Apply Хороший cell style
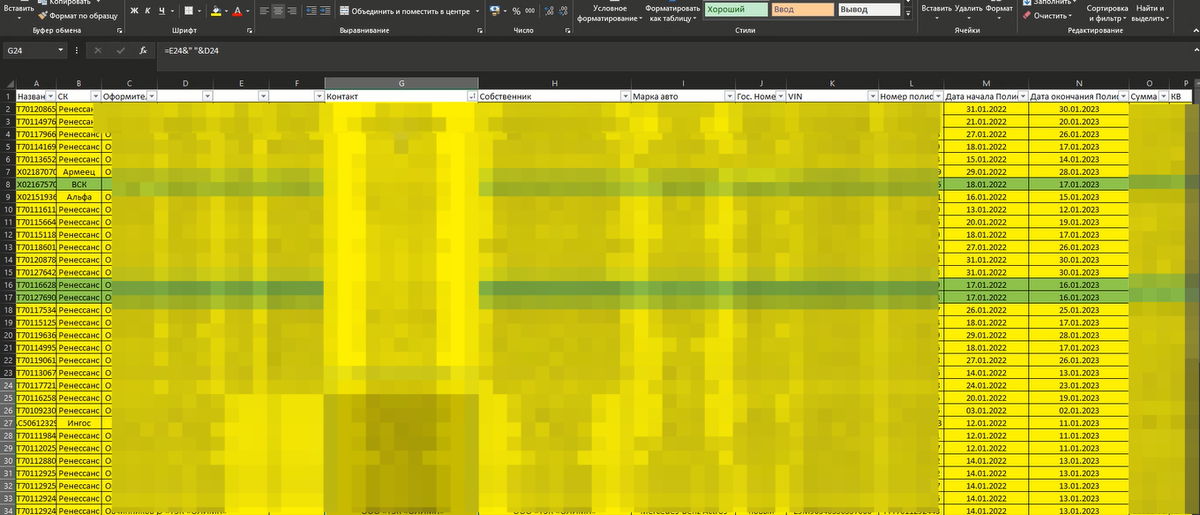Viewport: 1200px width, 515px height. pyautogui.click(x=736, y=9)
